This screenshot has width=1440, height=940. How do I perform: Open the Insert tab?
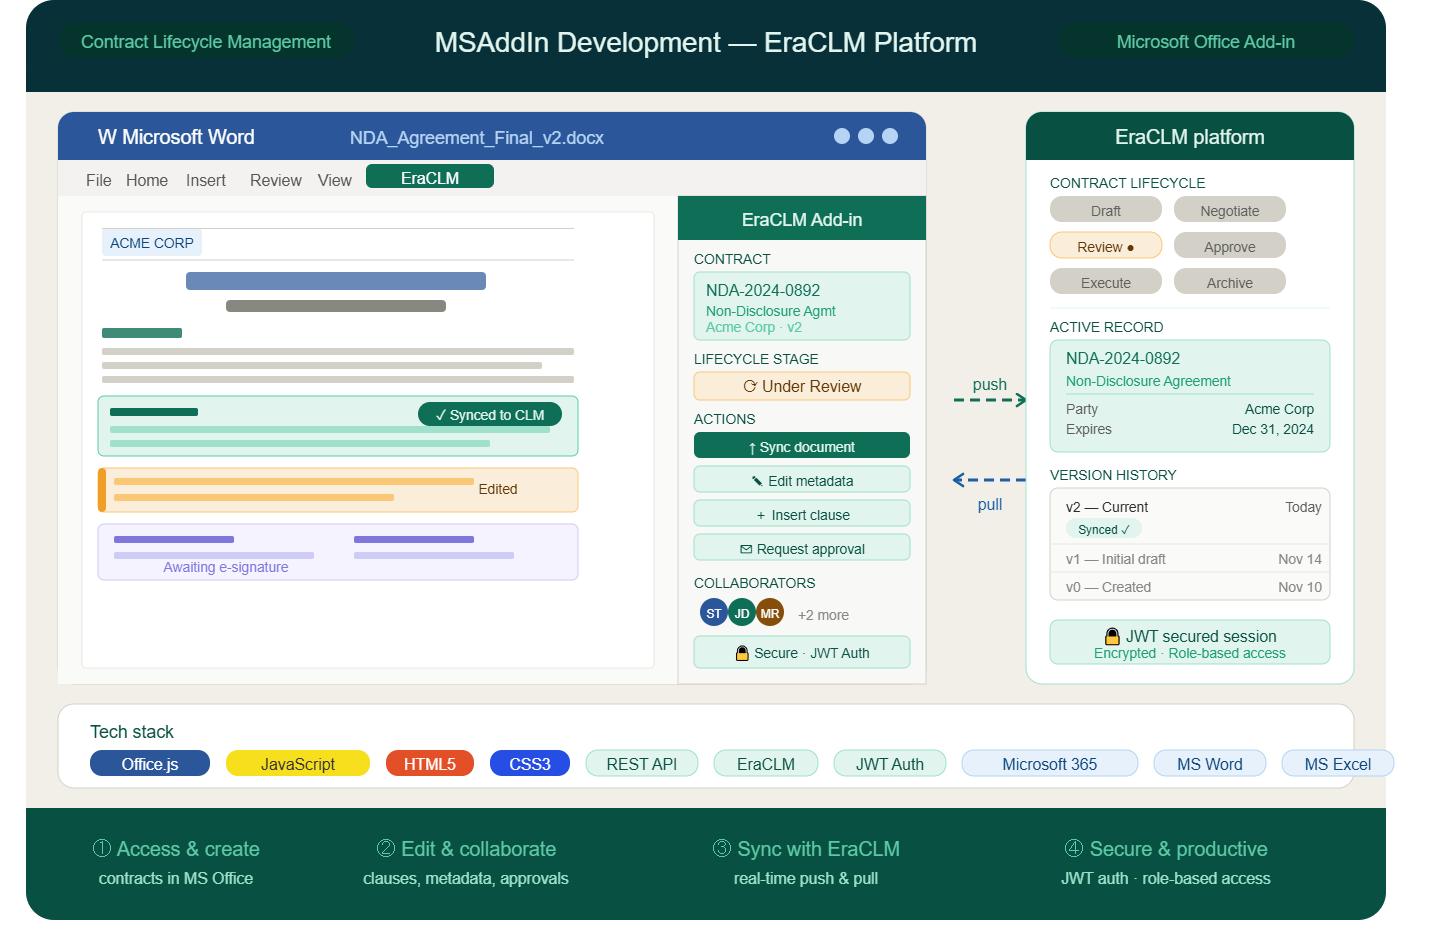click(x=206, y=180)
